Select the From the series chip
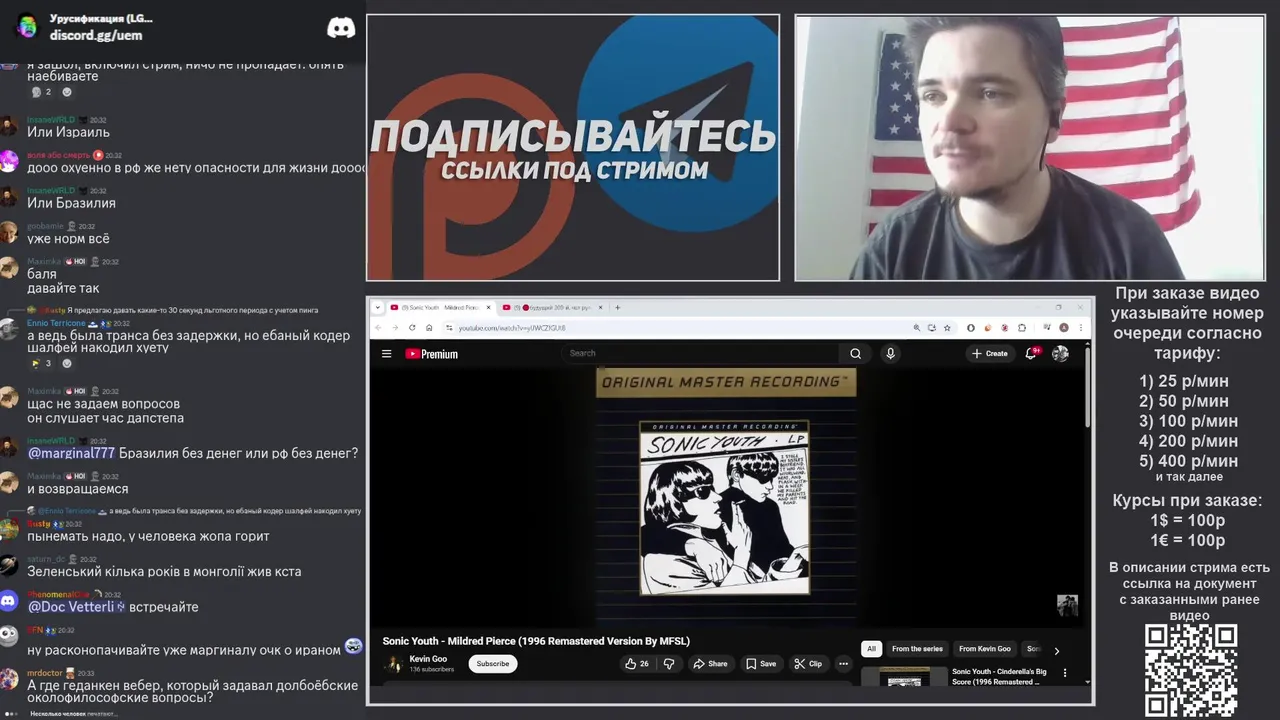 [917, 649]
